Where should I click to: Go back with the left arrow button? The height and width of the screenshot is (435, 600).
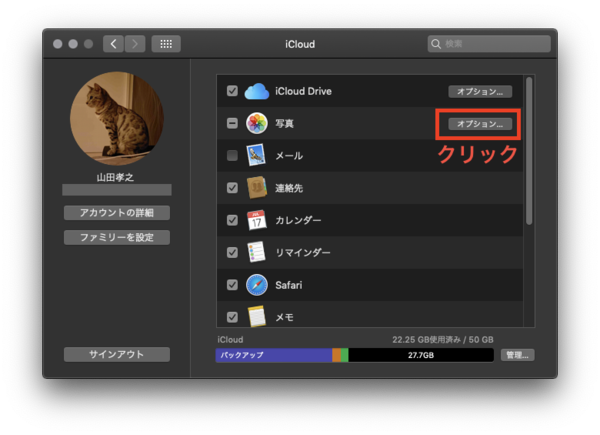pyautogui.click(x=112, y=44)
